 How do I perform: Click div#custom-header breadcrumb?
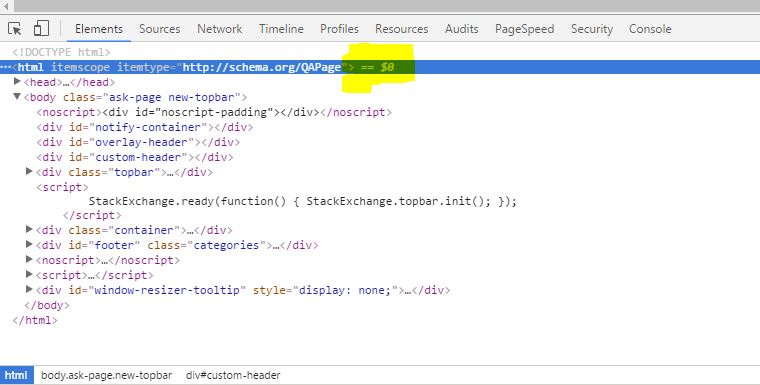[233, 375]
